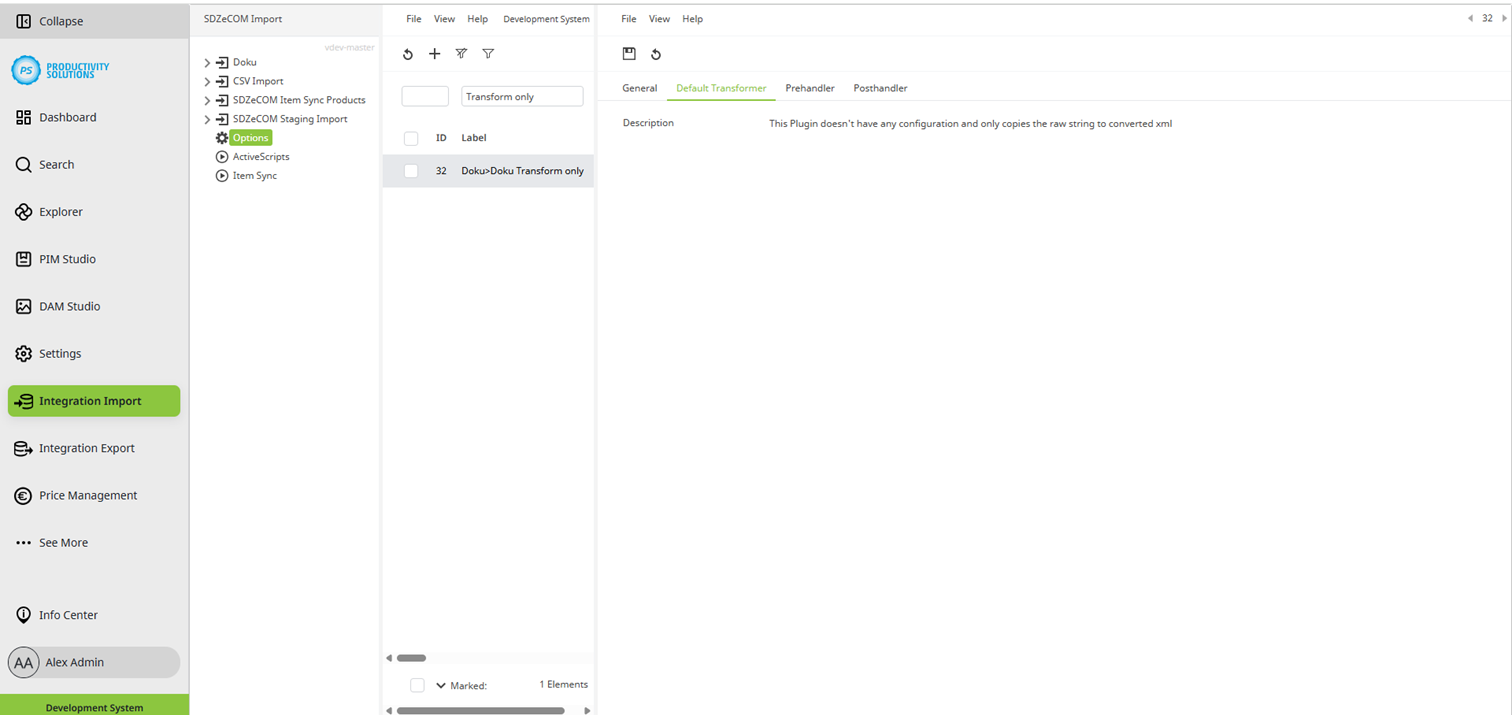Screen dimensions: 1512x715
Task: Add a new option with the plus icon
Action: pos(434,54)
